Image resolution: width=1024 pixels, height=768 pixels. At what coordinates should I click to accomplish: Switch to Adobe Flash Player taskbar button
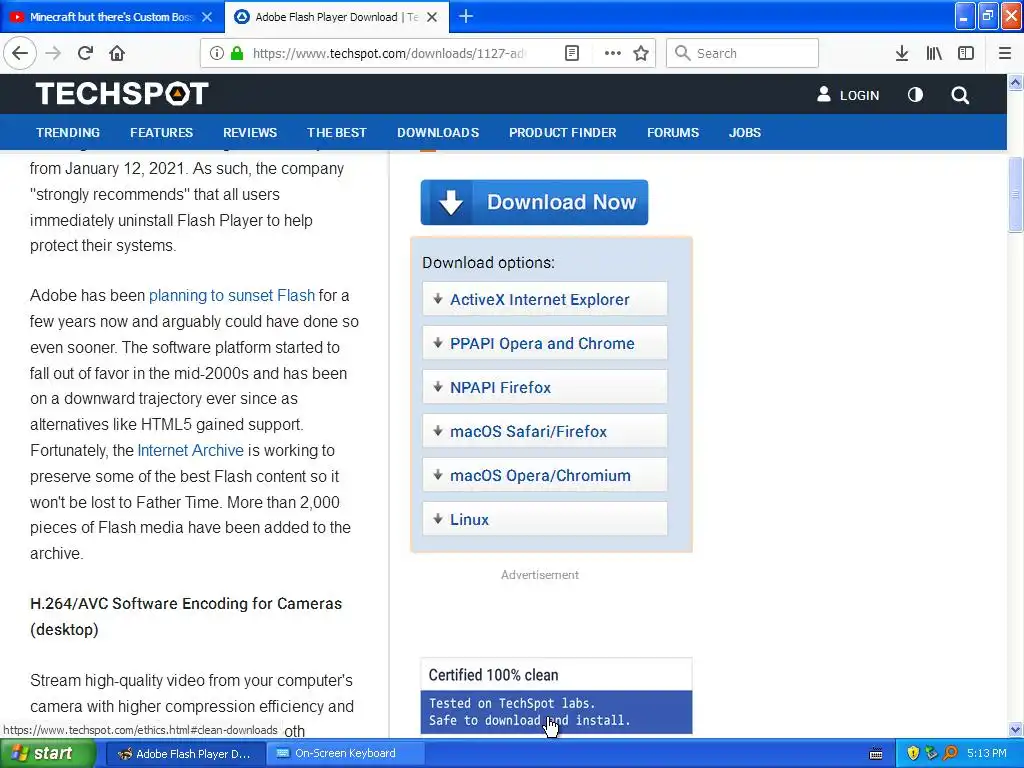(185, 754)
